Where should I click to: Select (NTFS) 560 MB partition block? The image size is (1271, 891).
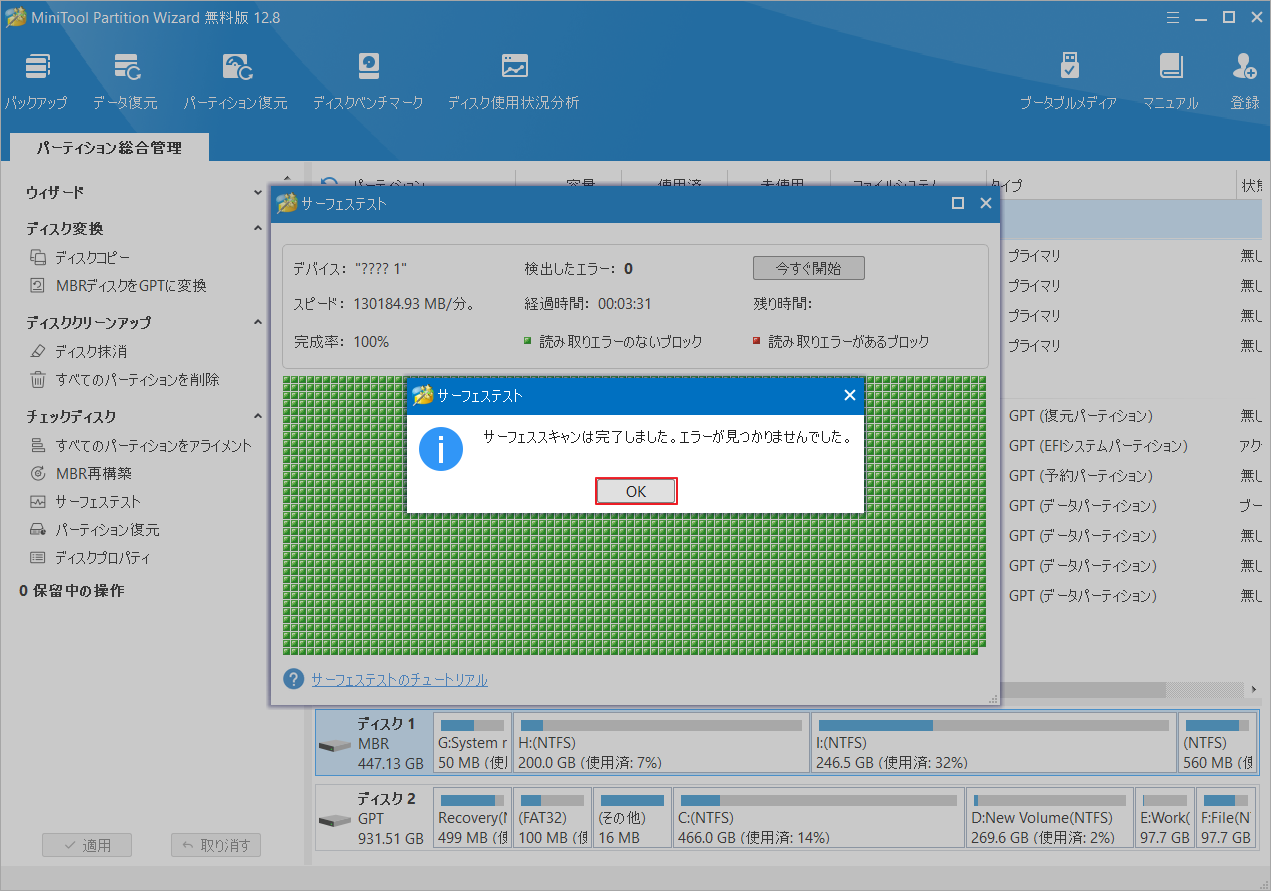click(1217, 743)
